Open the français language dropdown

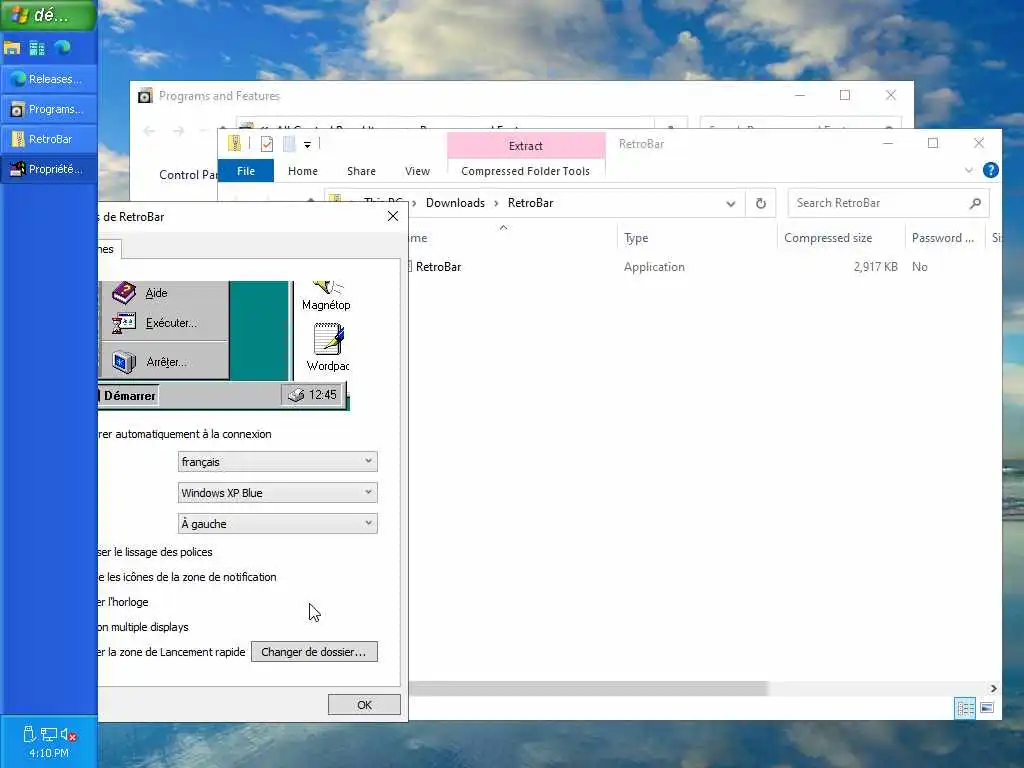coord(278,462)
